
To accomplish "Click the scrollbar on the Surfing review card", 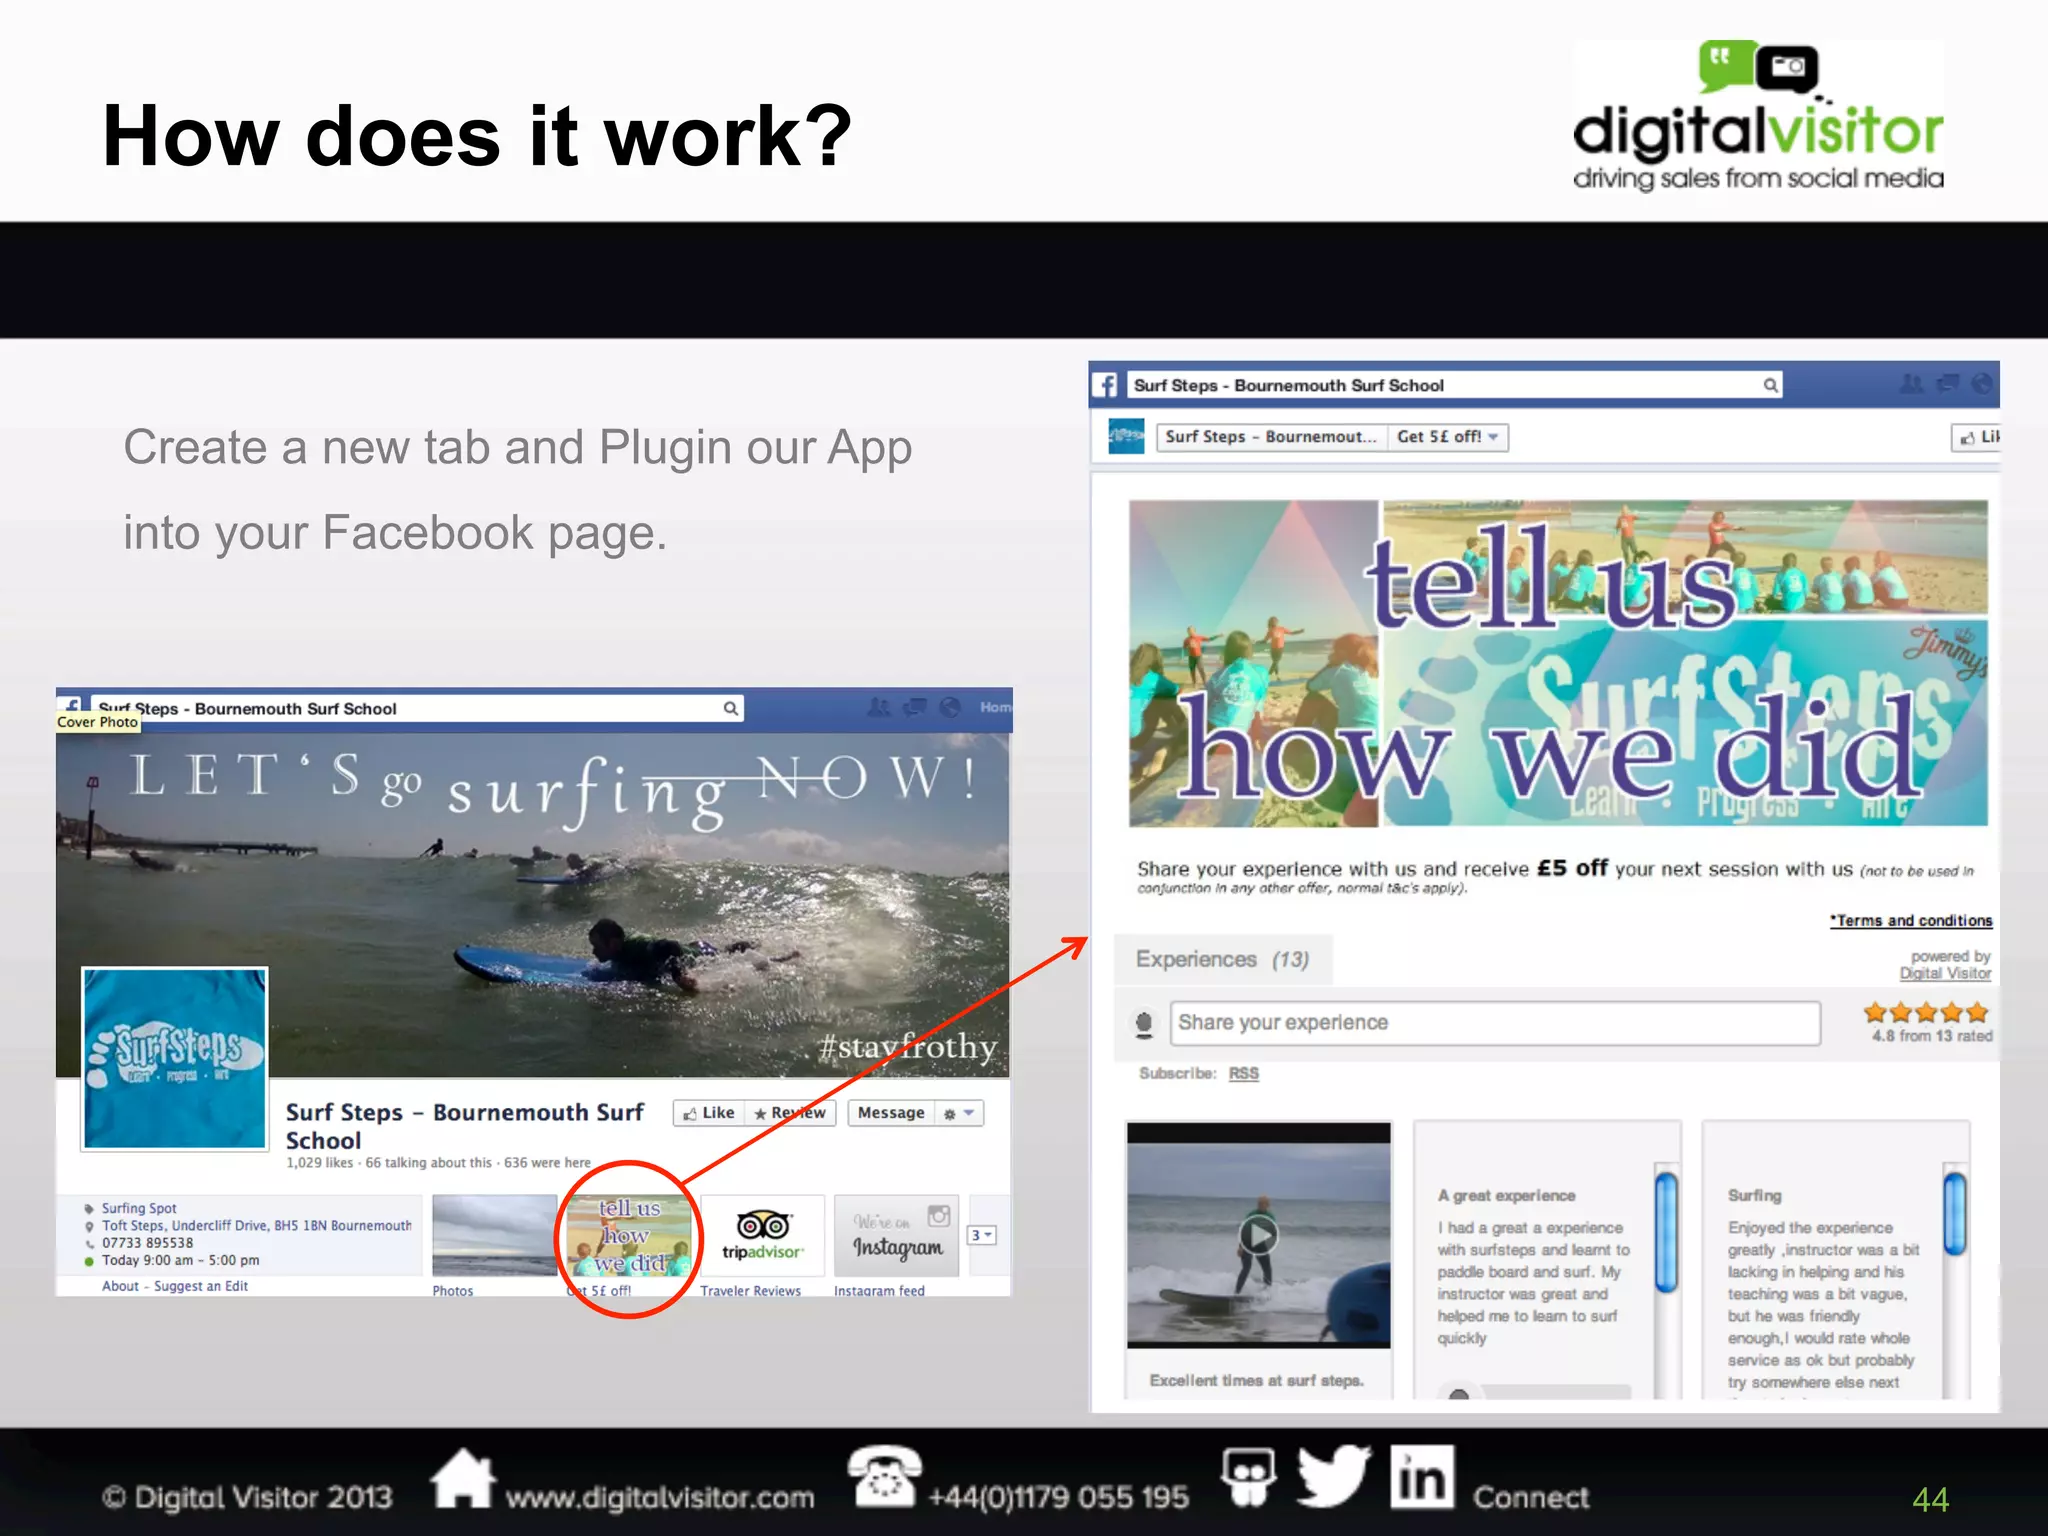I will [x=1955, y=1213].
